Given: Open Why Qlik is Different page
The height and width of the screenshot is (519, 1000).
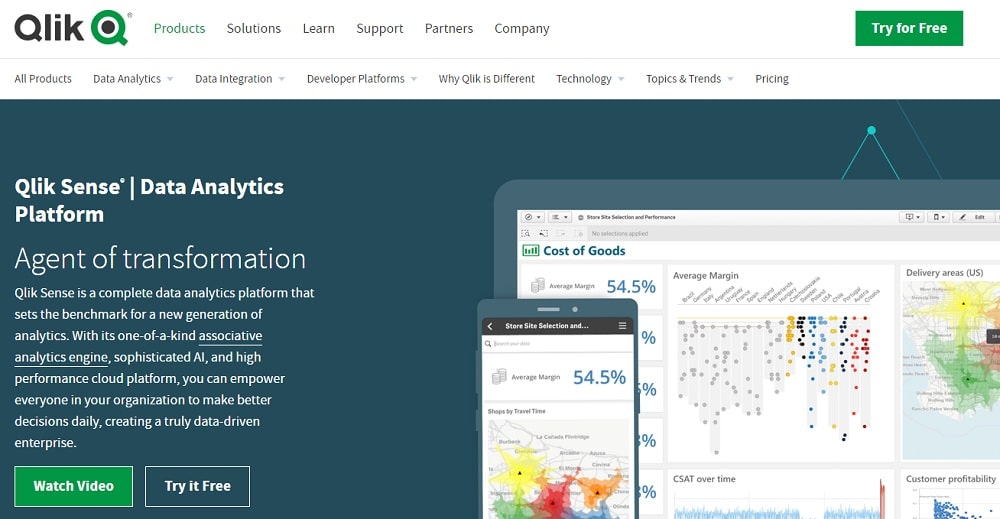Looking at the screenshot, I should click(487, 79).
